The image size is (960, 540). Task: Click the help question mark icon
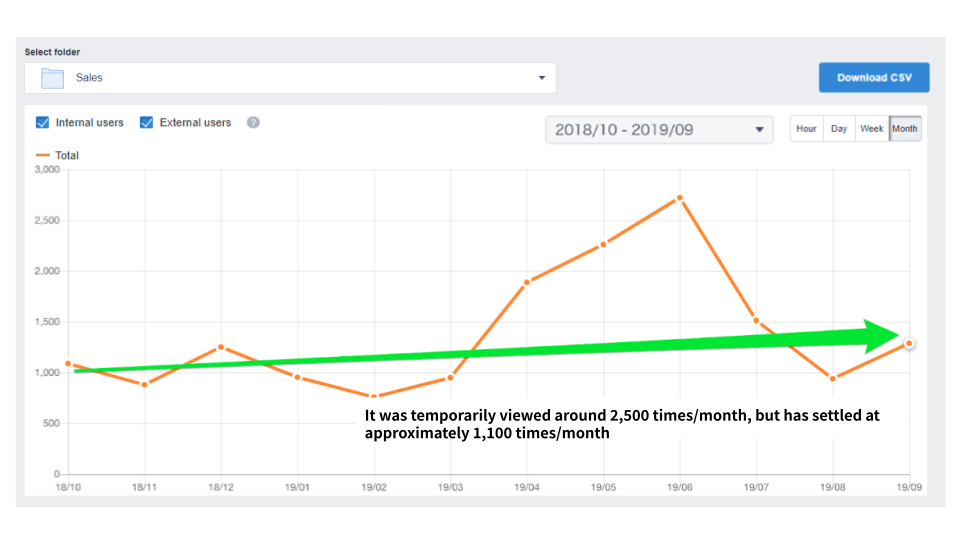tap(253, 123)
